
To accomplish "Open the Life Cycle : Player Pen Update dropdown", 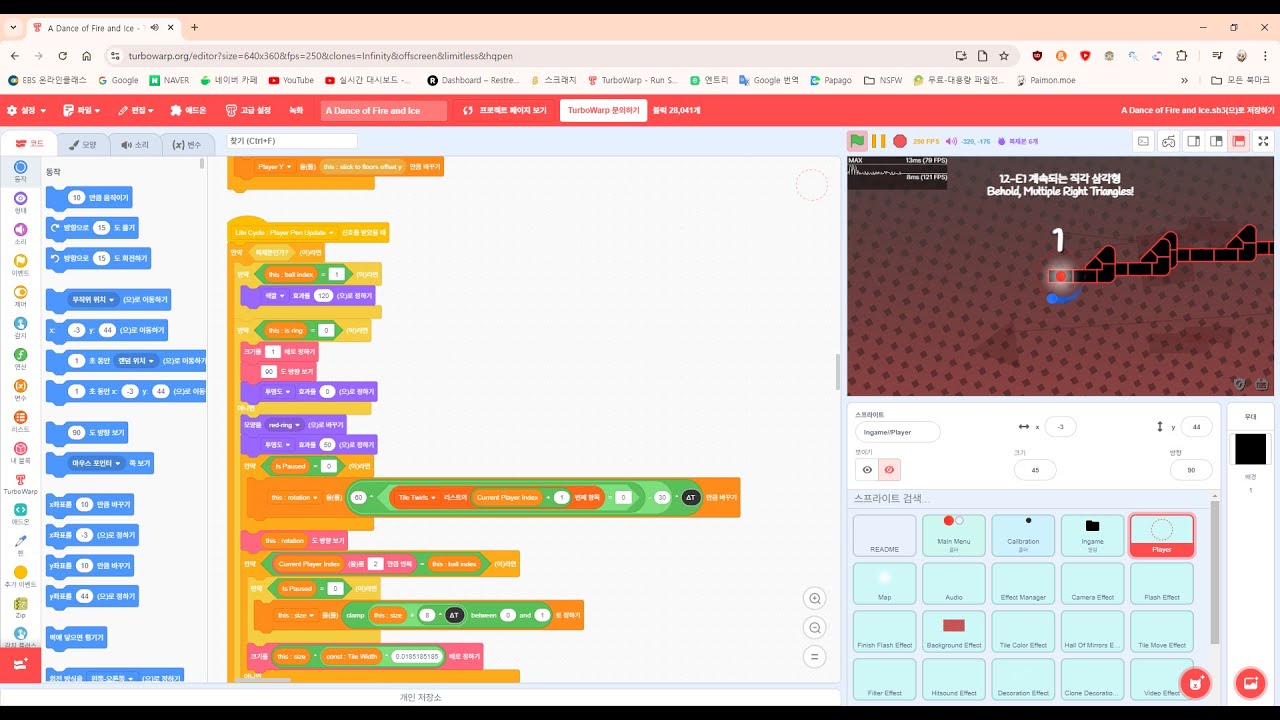I will point(286,232).
